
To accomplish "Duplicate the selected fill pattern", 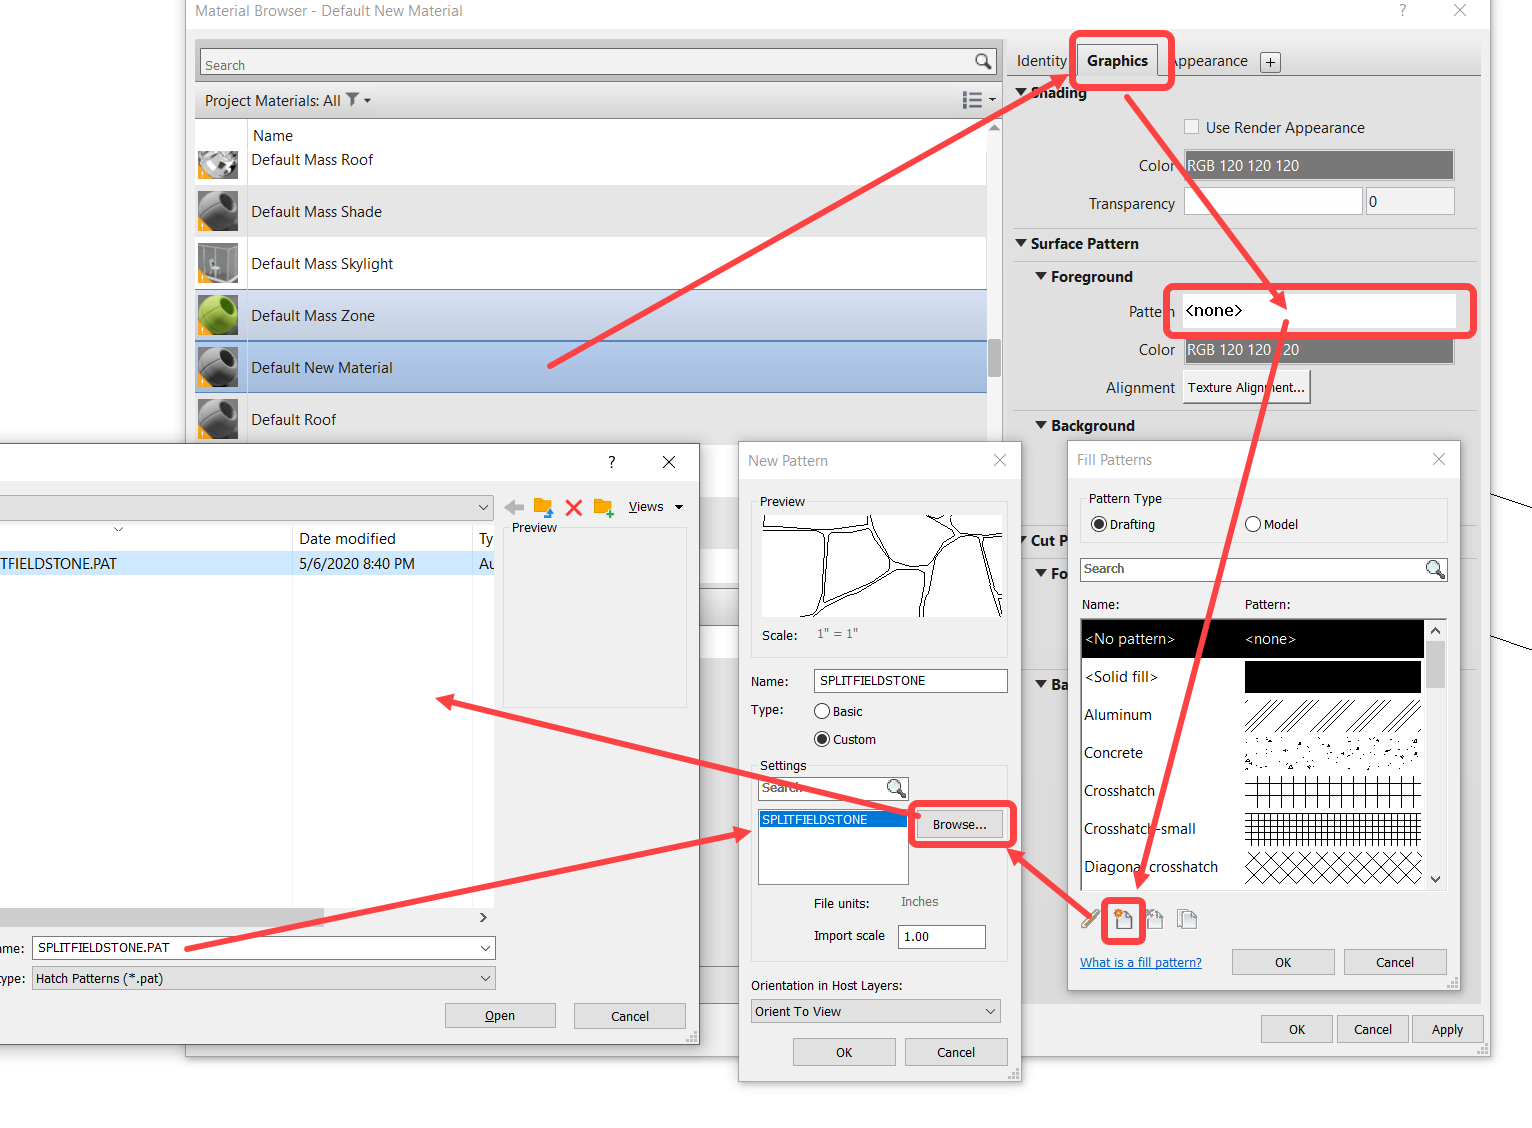I will pos(1186,920).
